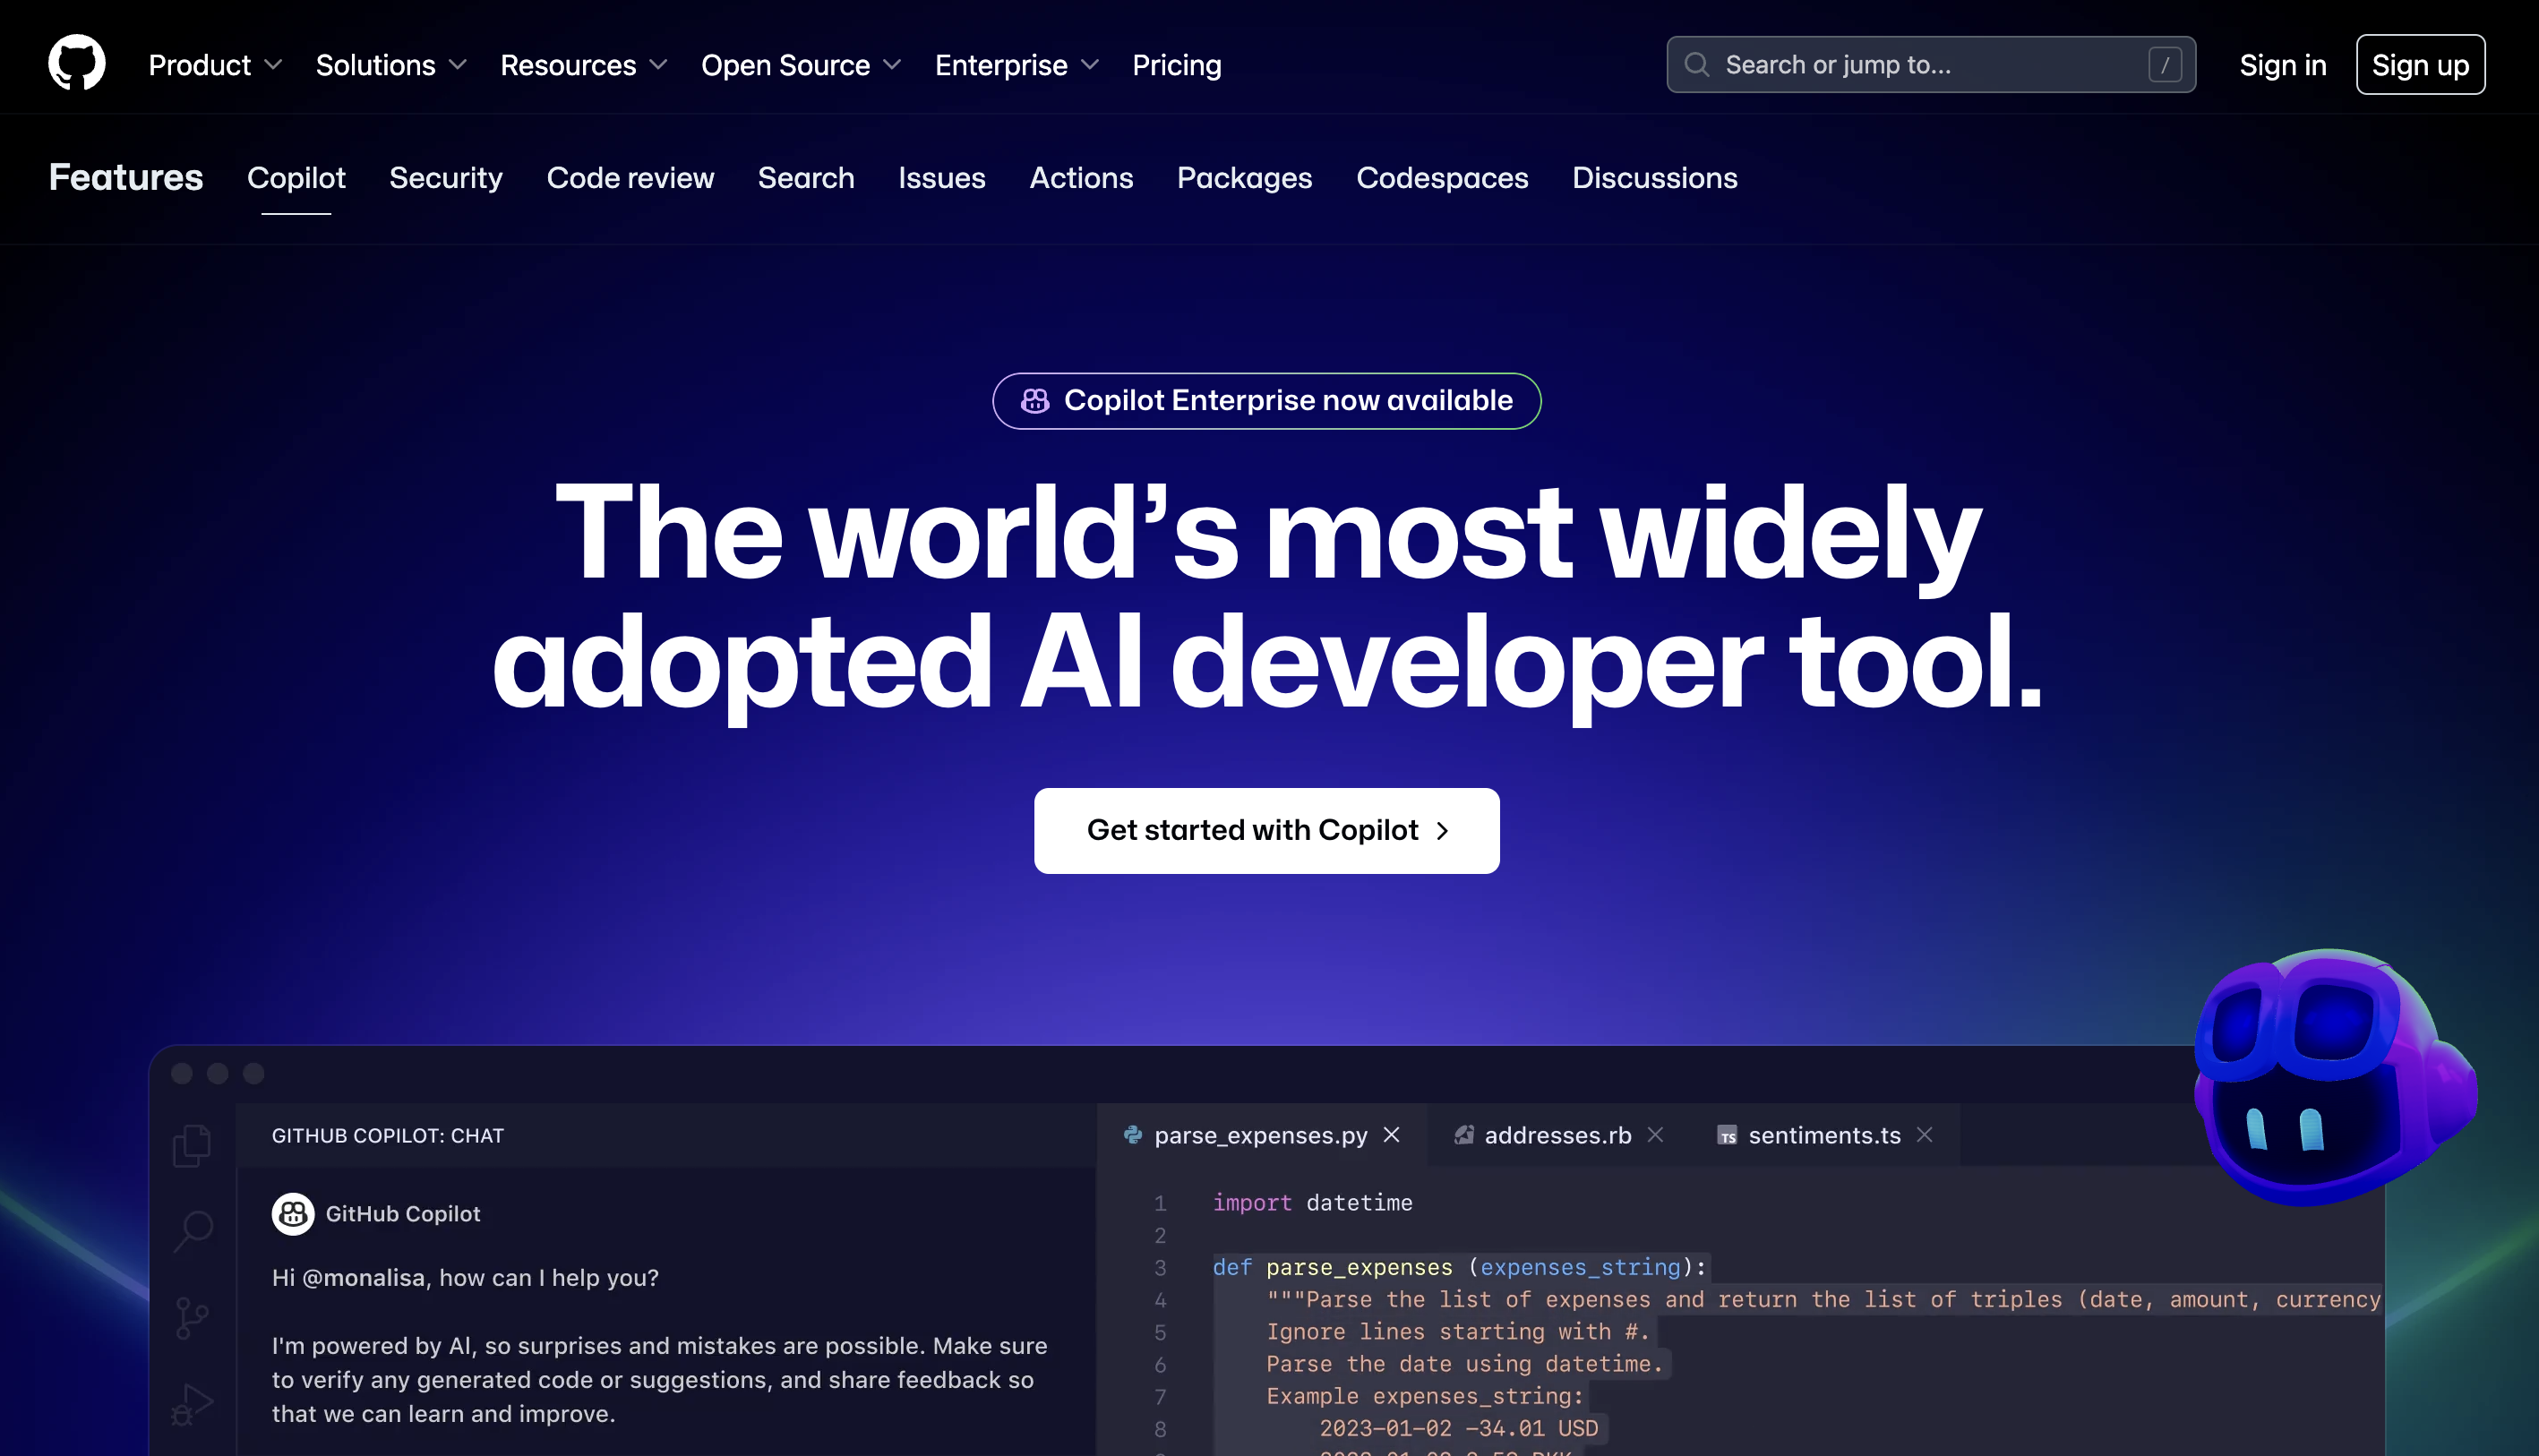Click the Python icon on parse_expenses.py tab

click(x=1131, y=1135)
